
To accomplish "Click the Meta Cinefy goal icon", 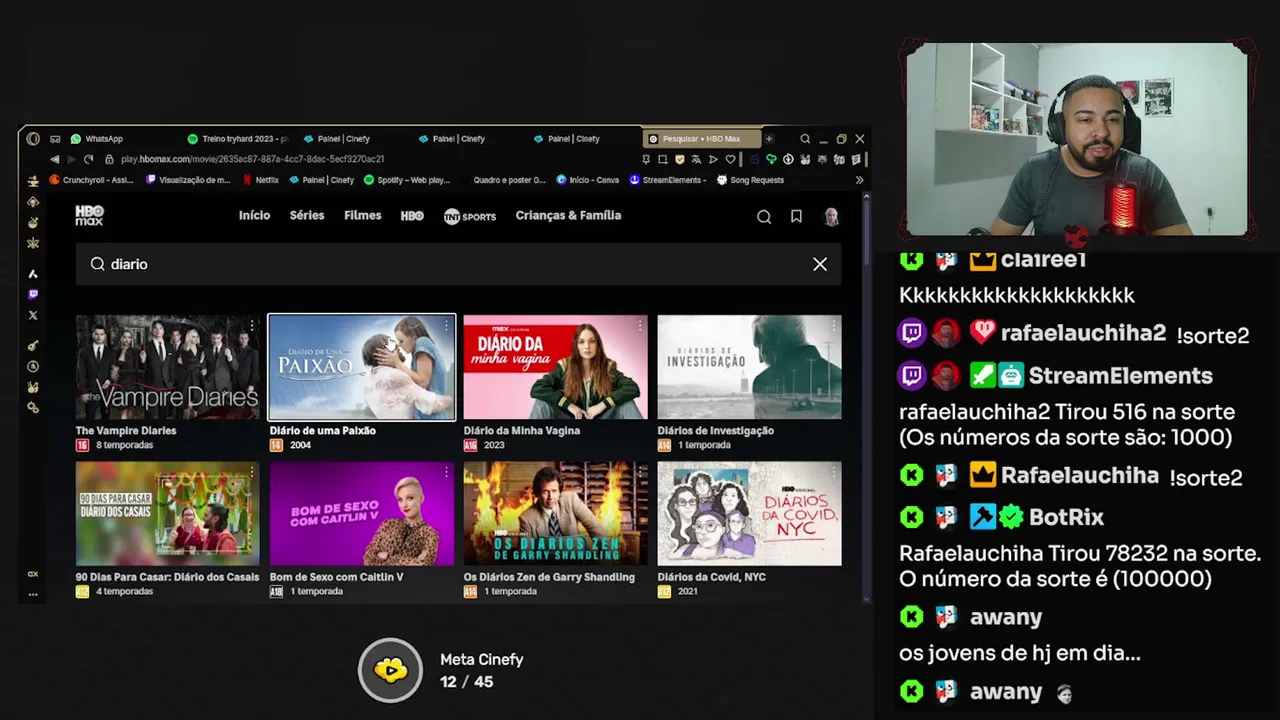I will click(x=391, y=670).
